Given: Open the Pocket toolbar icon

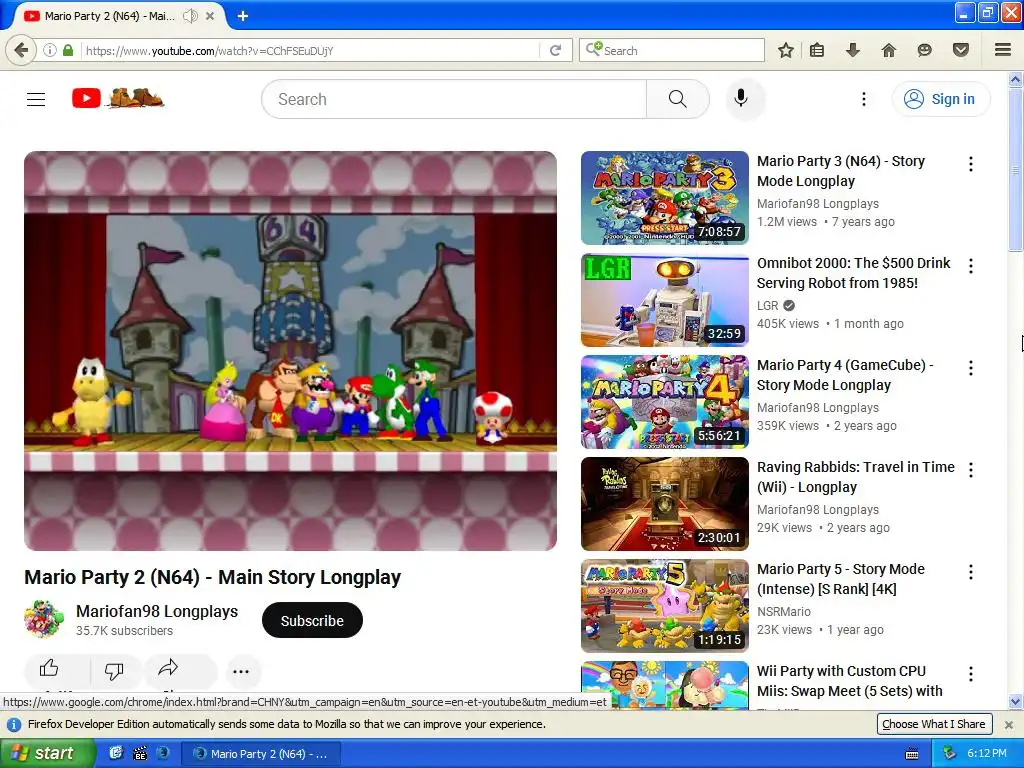Looking at the screenshot, I should (x=960, y=50).
